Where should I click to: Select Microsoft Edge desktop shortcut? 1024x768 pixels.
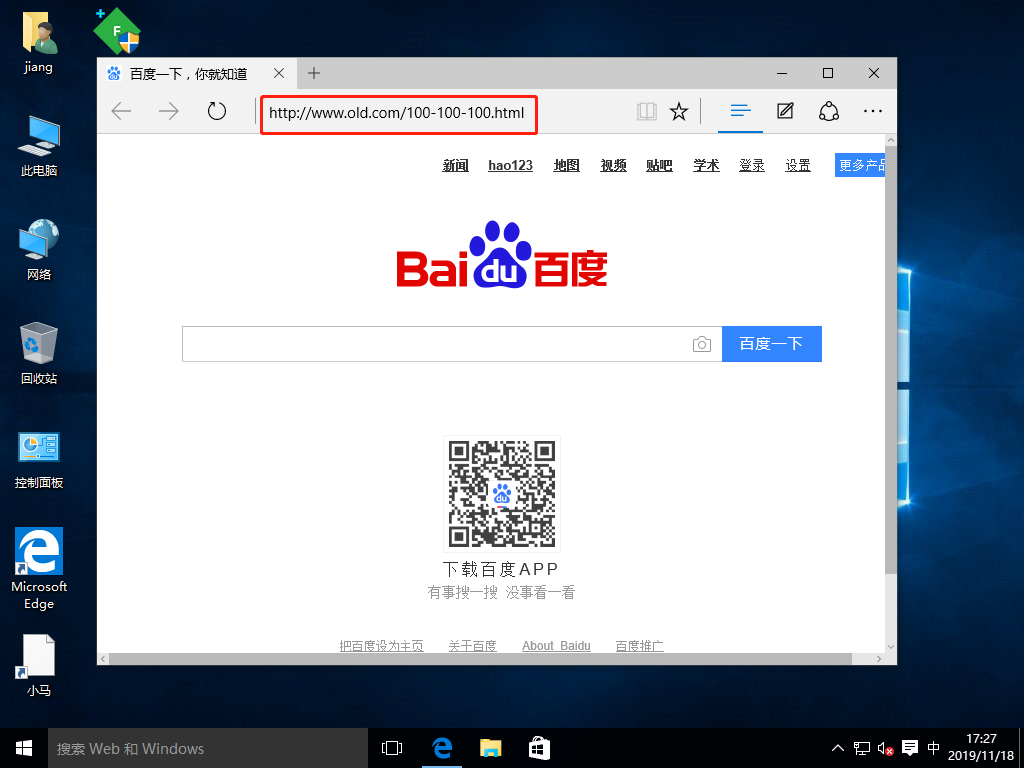pos(39,568)
